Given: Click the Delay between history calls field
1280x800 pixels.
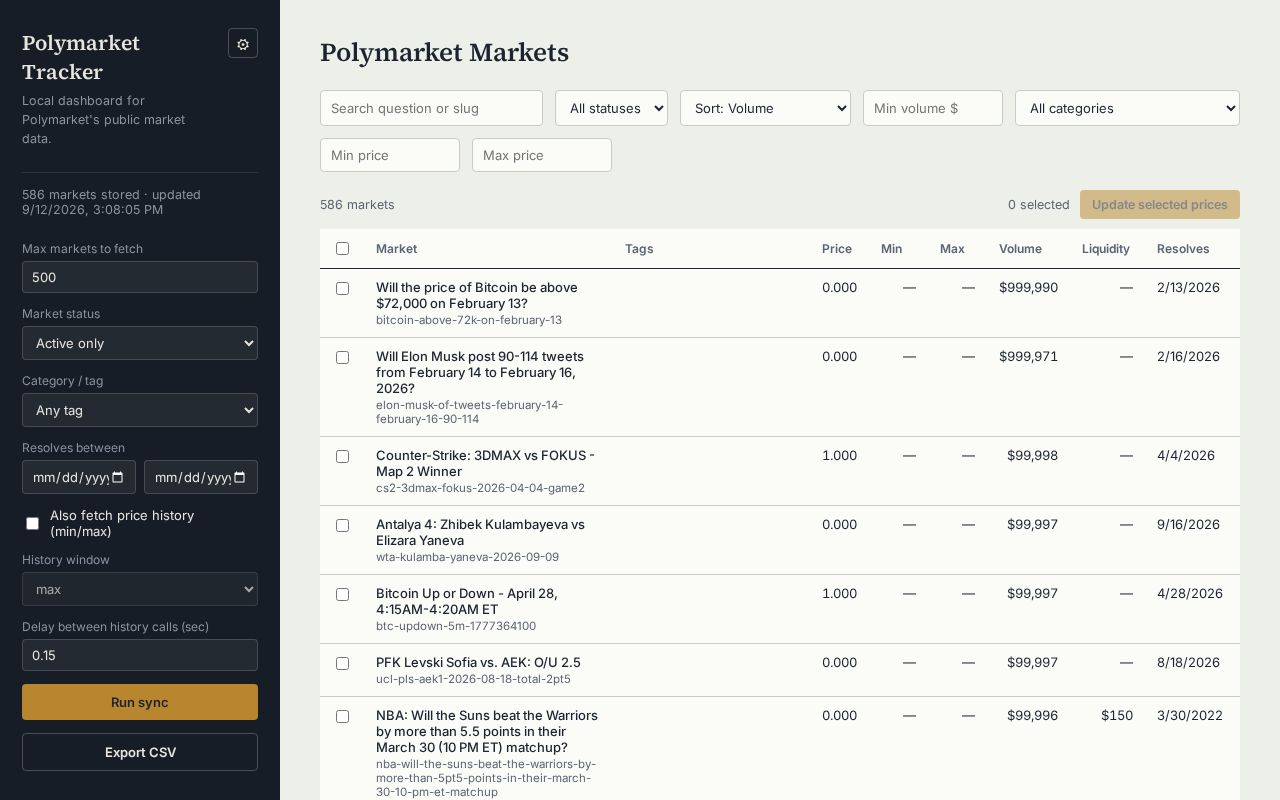Looking at the screenshot, I should click(x=140, y=655).
